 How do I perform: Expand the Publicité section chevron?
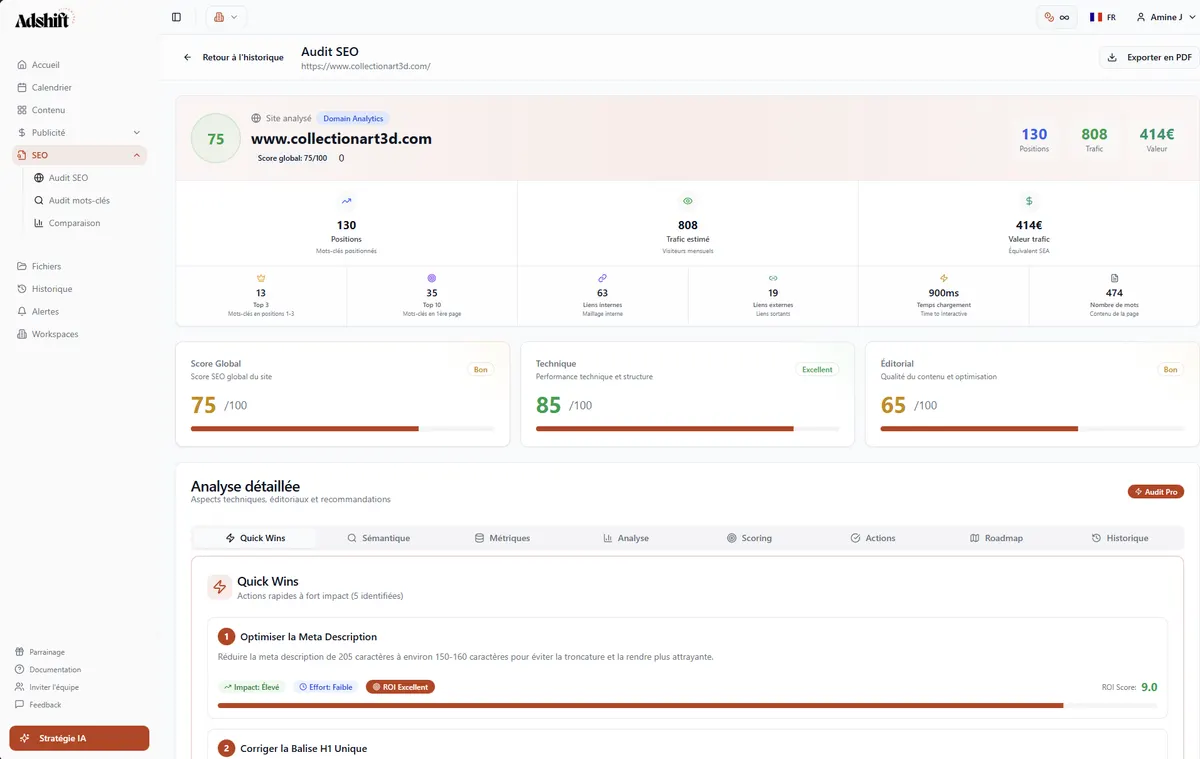point(137,133)
